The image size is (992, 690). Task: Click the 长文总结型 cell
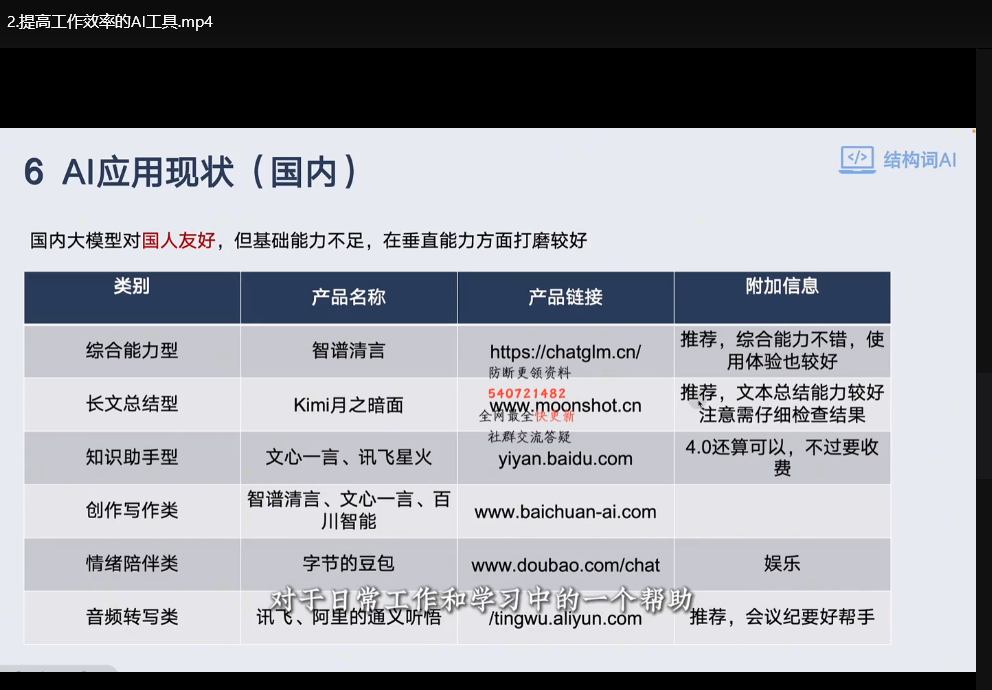click(x=132, y=404)
